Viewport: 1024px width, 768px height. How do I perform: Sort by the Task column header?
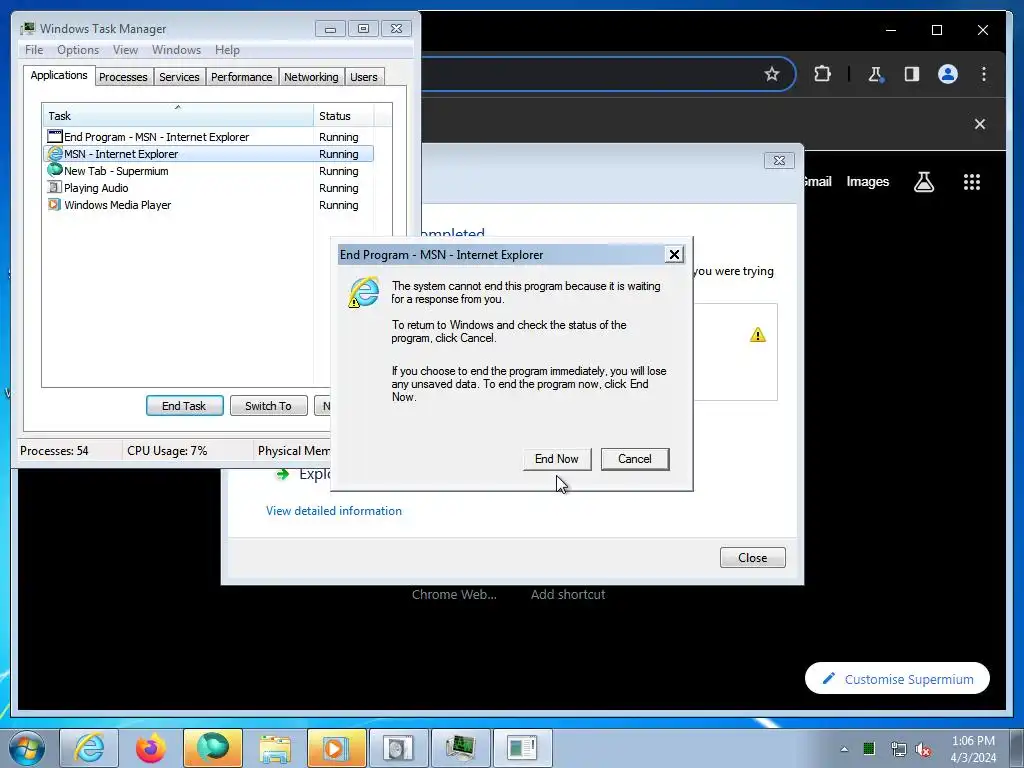click(178, 116)
